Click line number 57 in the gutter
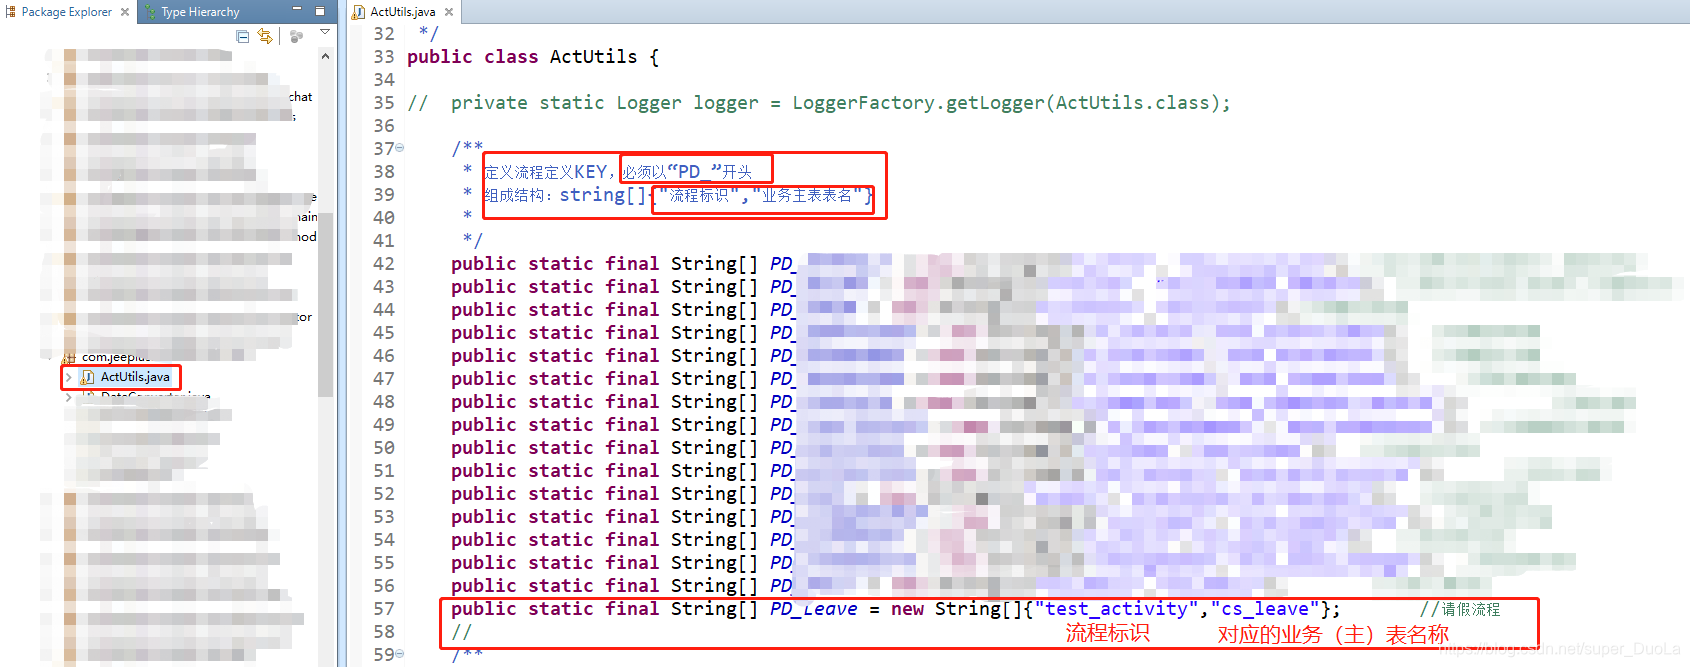Screen dimensions: 1690x667 [x=384, y=609]
